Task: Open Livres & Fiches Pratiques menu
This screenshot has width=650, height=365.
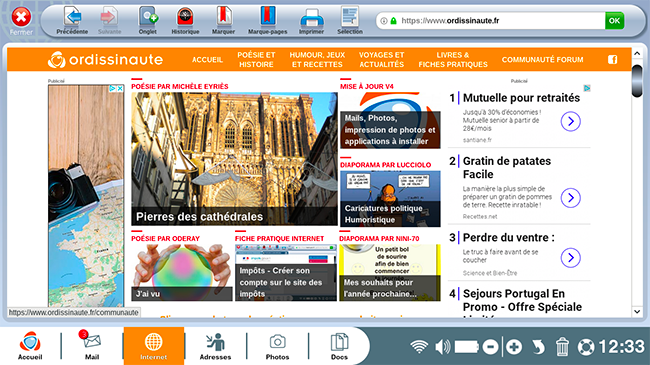Action: pyautogui.click(x=453, y=60)
